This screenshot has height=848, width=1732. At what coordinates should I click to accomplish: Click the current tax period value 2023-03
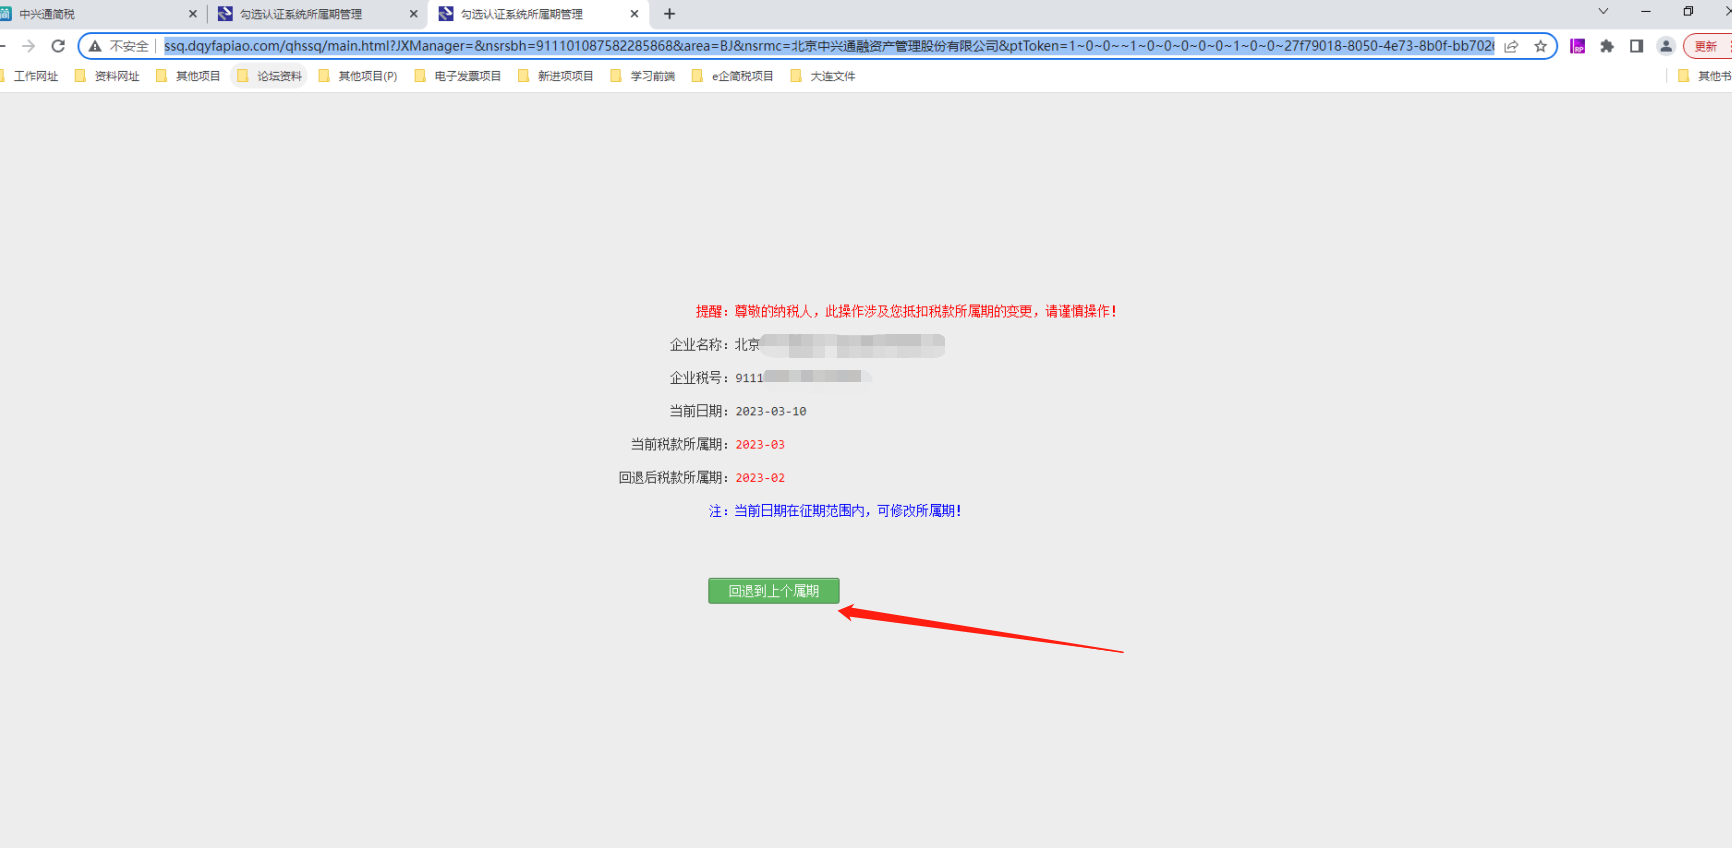[760, 444]
